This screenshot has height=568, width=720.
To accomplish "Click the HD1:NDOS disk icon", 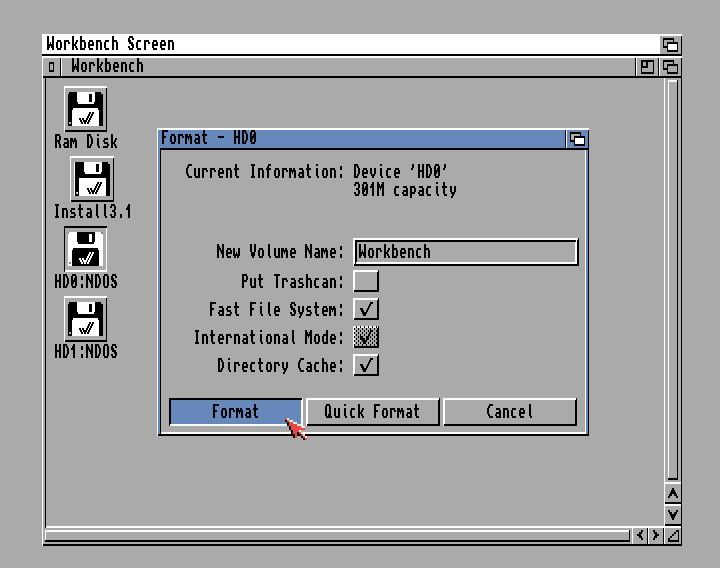I will [x=85, y=320].
